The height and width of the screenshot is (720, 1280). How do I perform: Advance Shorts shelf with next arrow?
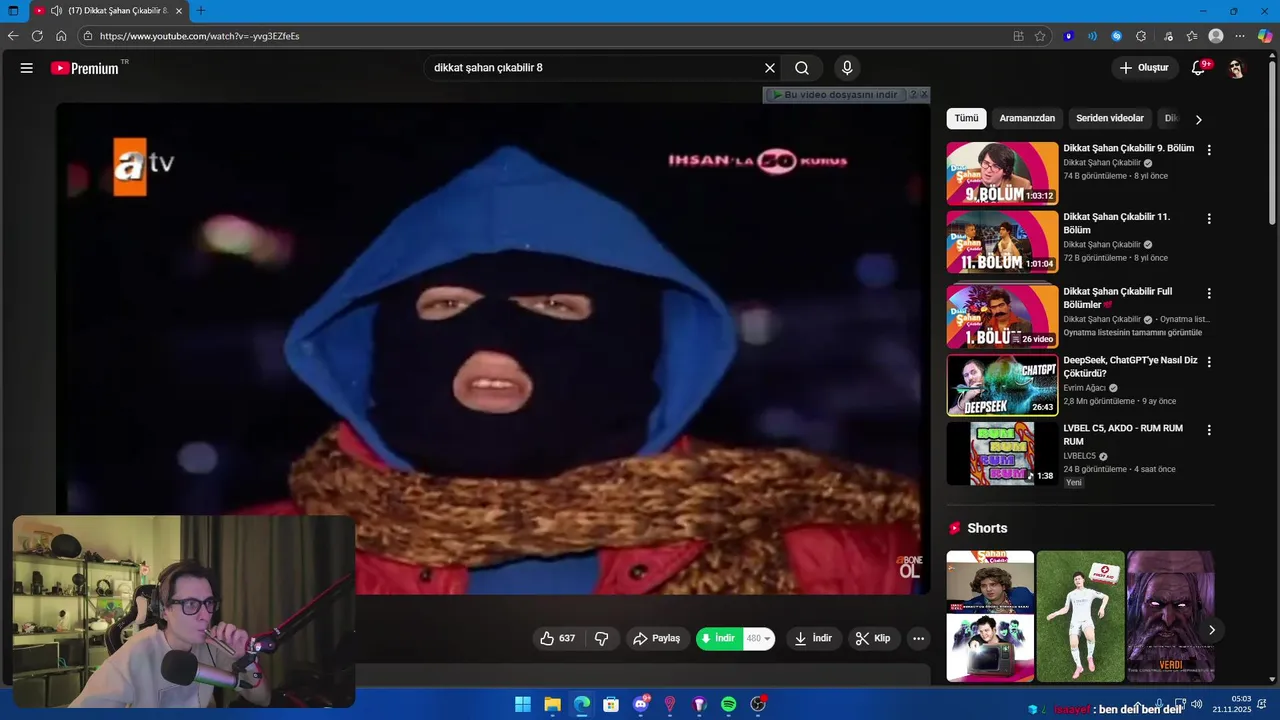pos(1212,630)
